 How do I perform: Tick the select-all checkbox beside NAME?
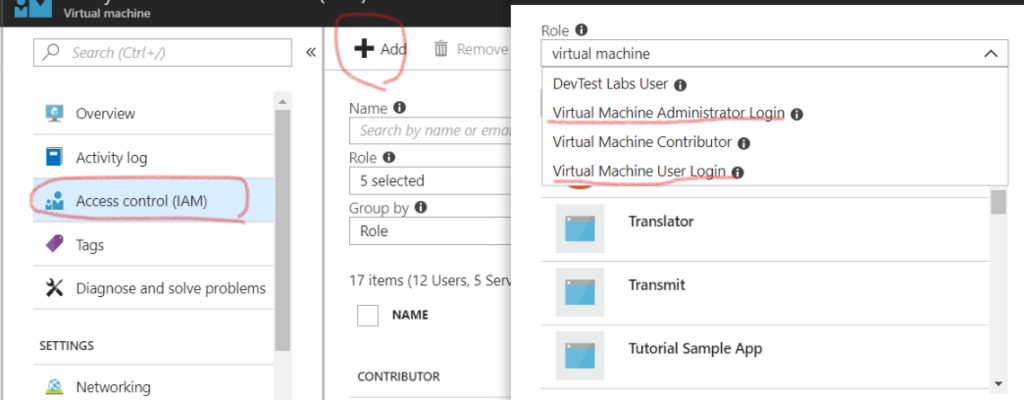[x=368, y=315]
